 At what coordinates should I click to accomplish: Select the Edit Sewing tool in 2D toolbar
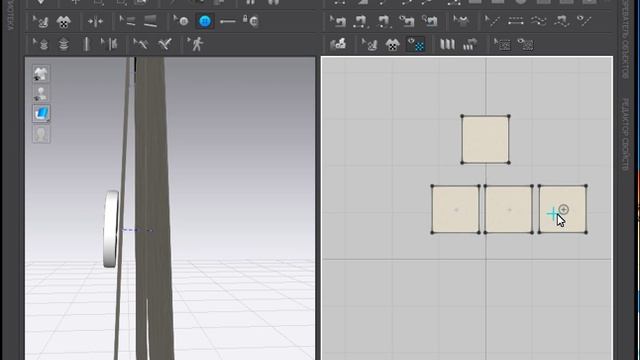point(338,21)
